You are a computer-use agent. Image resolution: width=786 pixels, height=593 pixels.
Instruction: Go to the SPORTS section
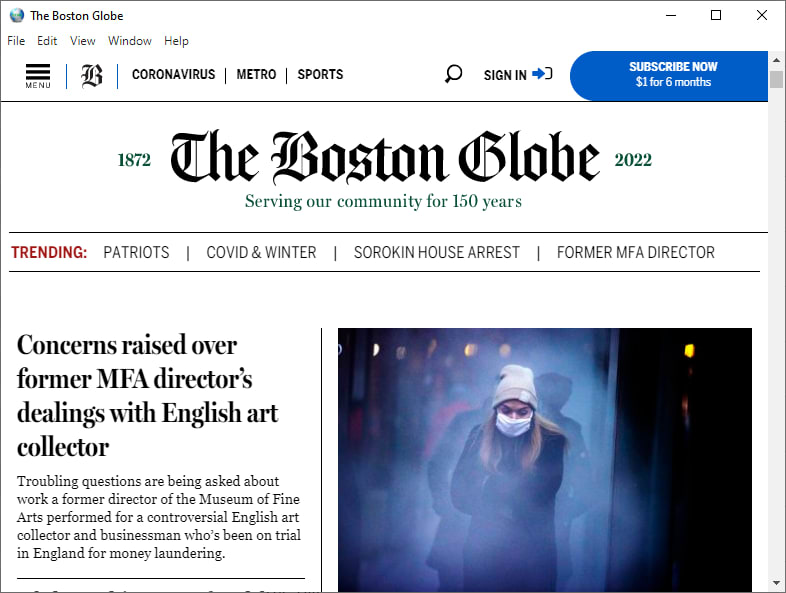click(320, 74)
